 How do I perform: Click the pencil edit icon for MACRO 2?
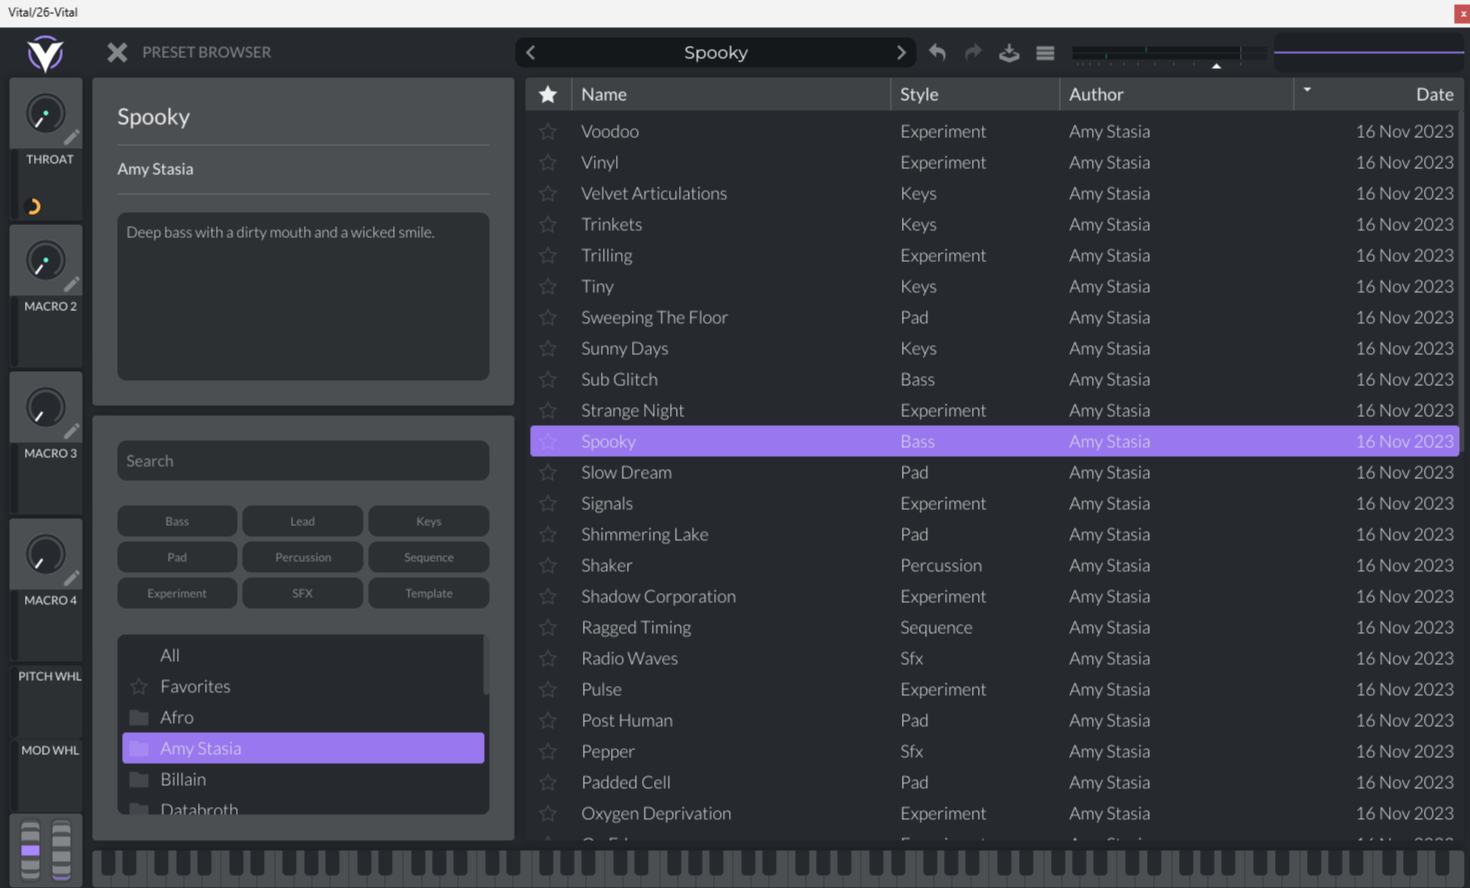pos(72,284)
